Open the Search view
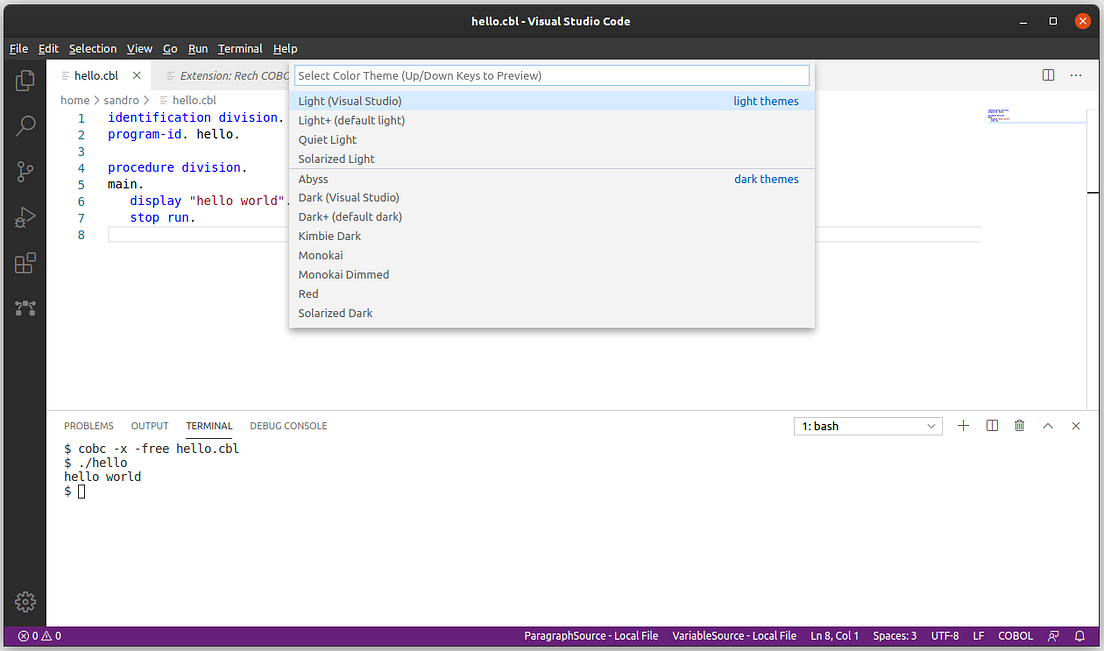Screen dimensions: 1104x651 (x=25, y=125)
